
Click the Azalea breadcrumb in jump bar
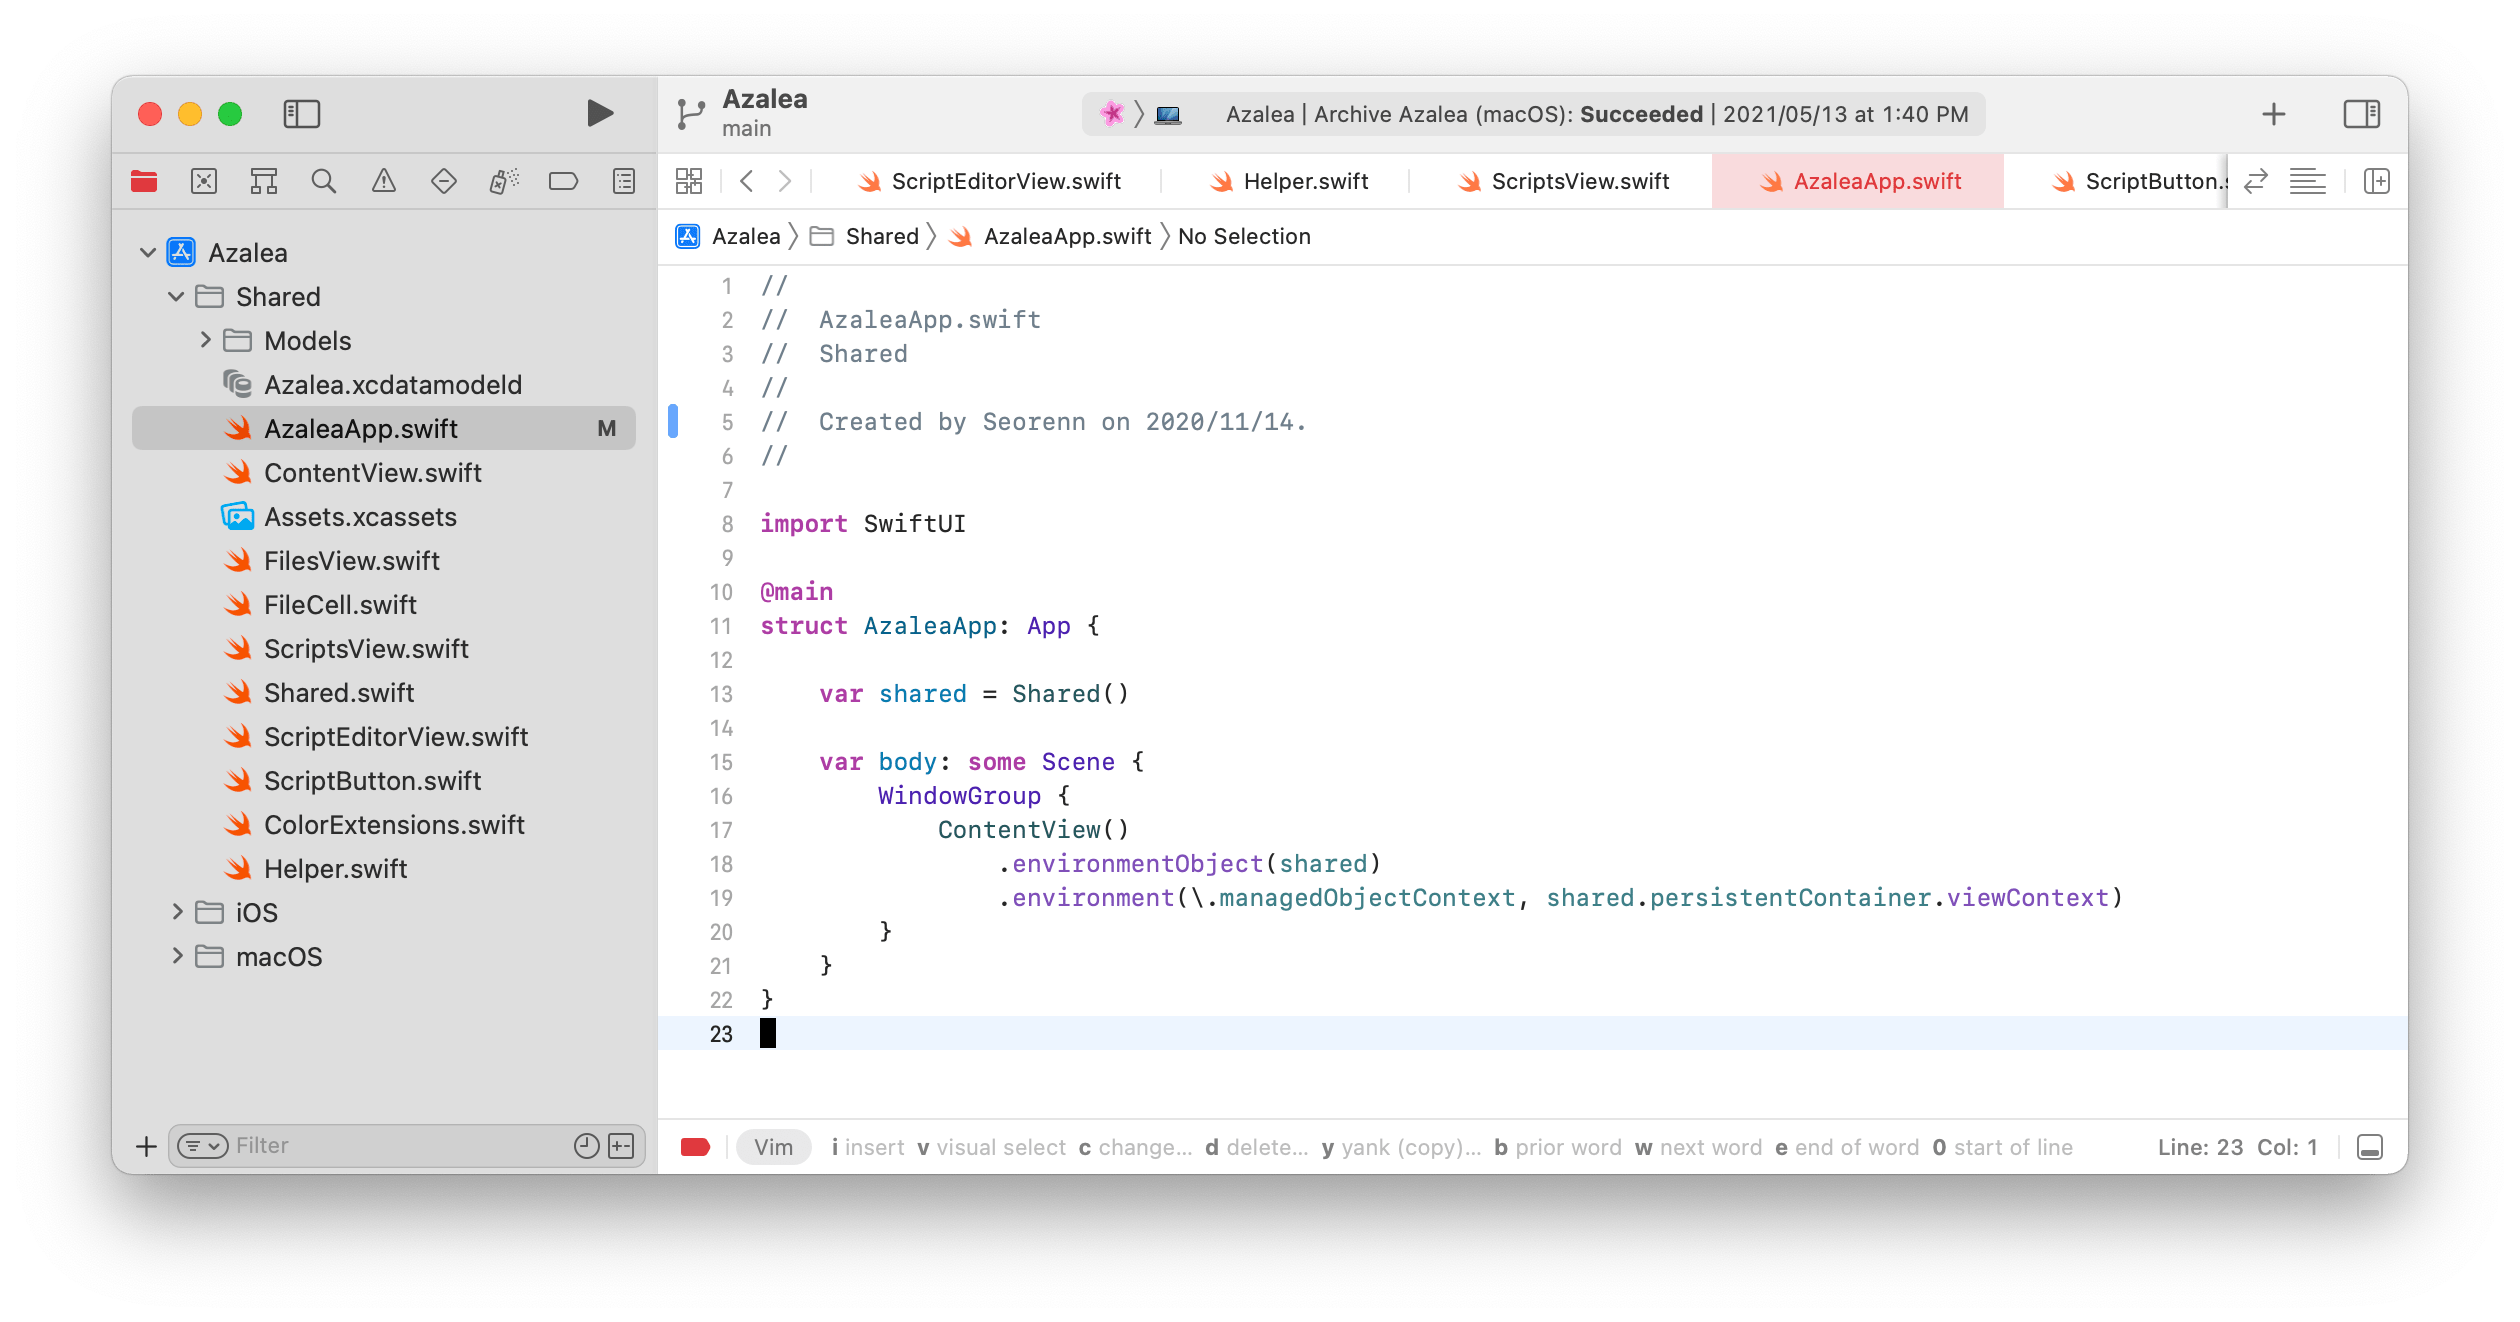[x=745, y=236]
